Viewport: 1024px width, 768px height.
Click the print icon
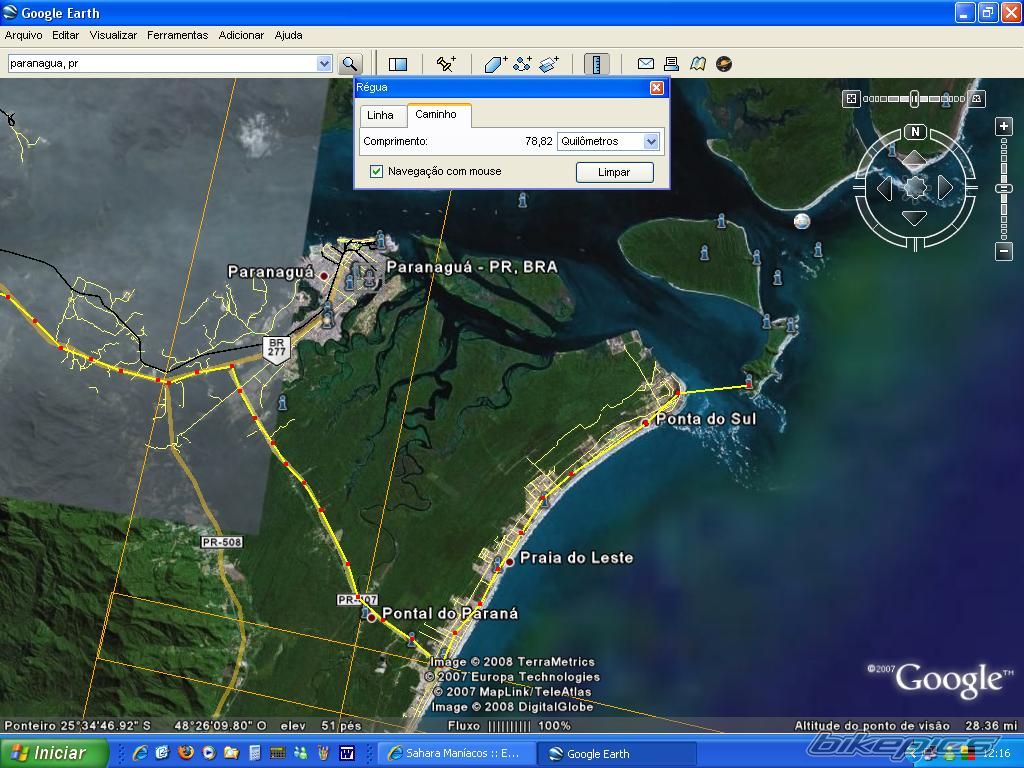pos(671,64)
